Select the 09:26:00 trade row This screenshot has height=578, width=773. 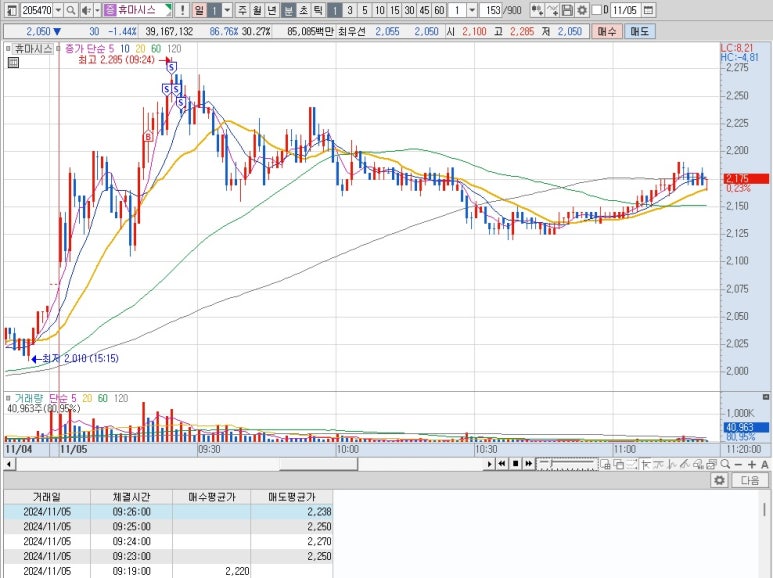click(168, 511)
